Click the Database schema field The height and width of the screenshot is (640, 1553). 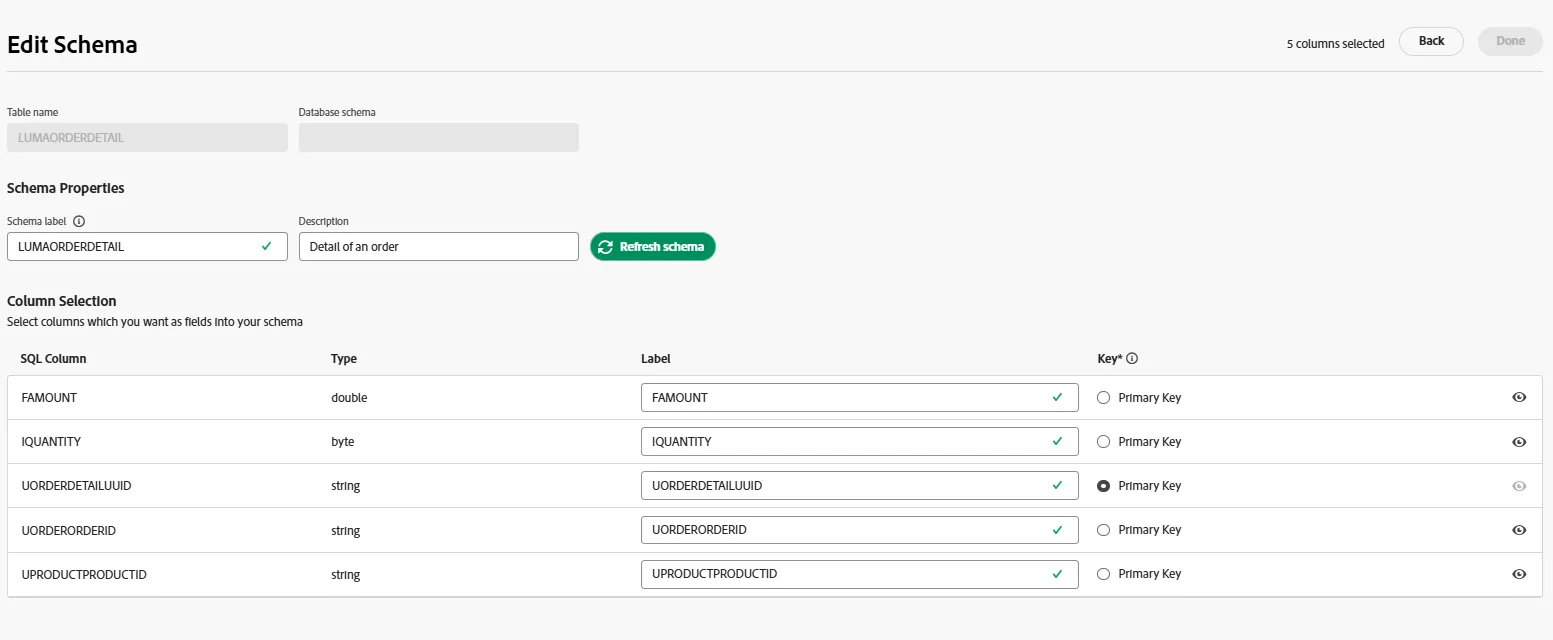click(x=439, y=138)
